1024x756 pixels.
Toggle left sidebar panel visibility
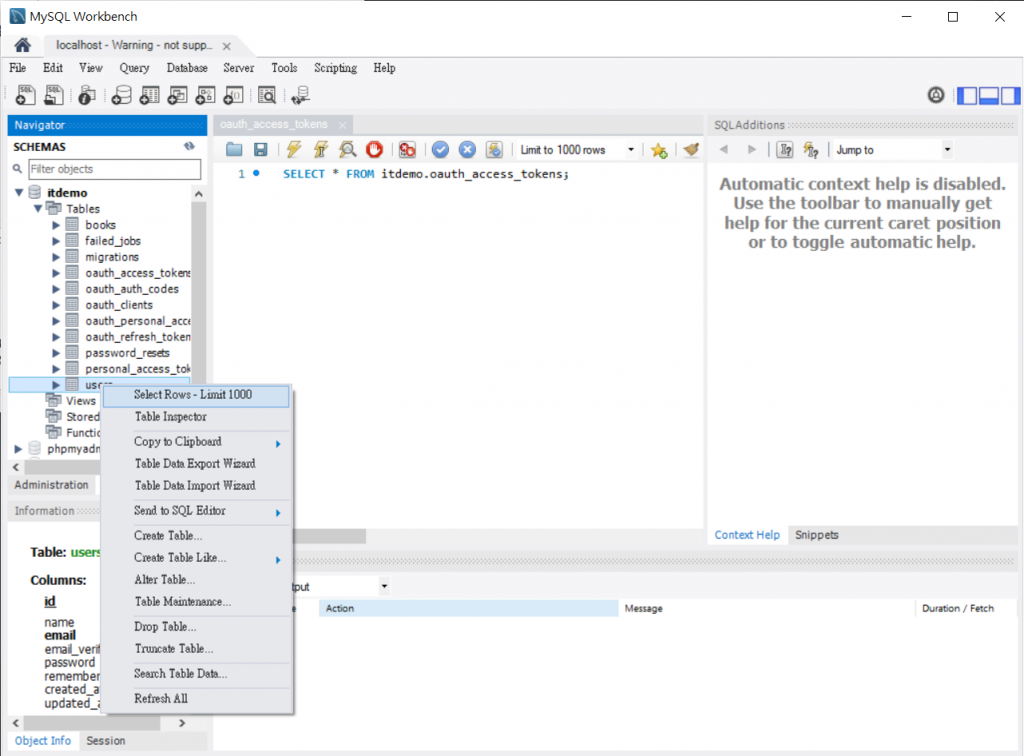967,95
